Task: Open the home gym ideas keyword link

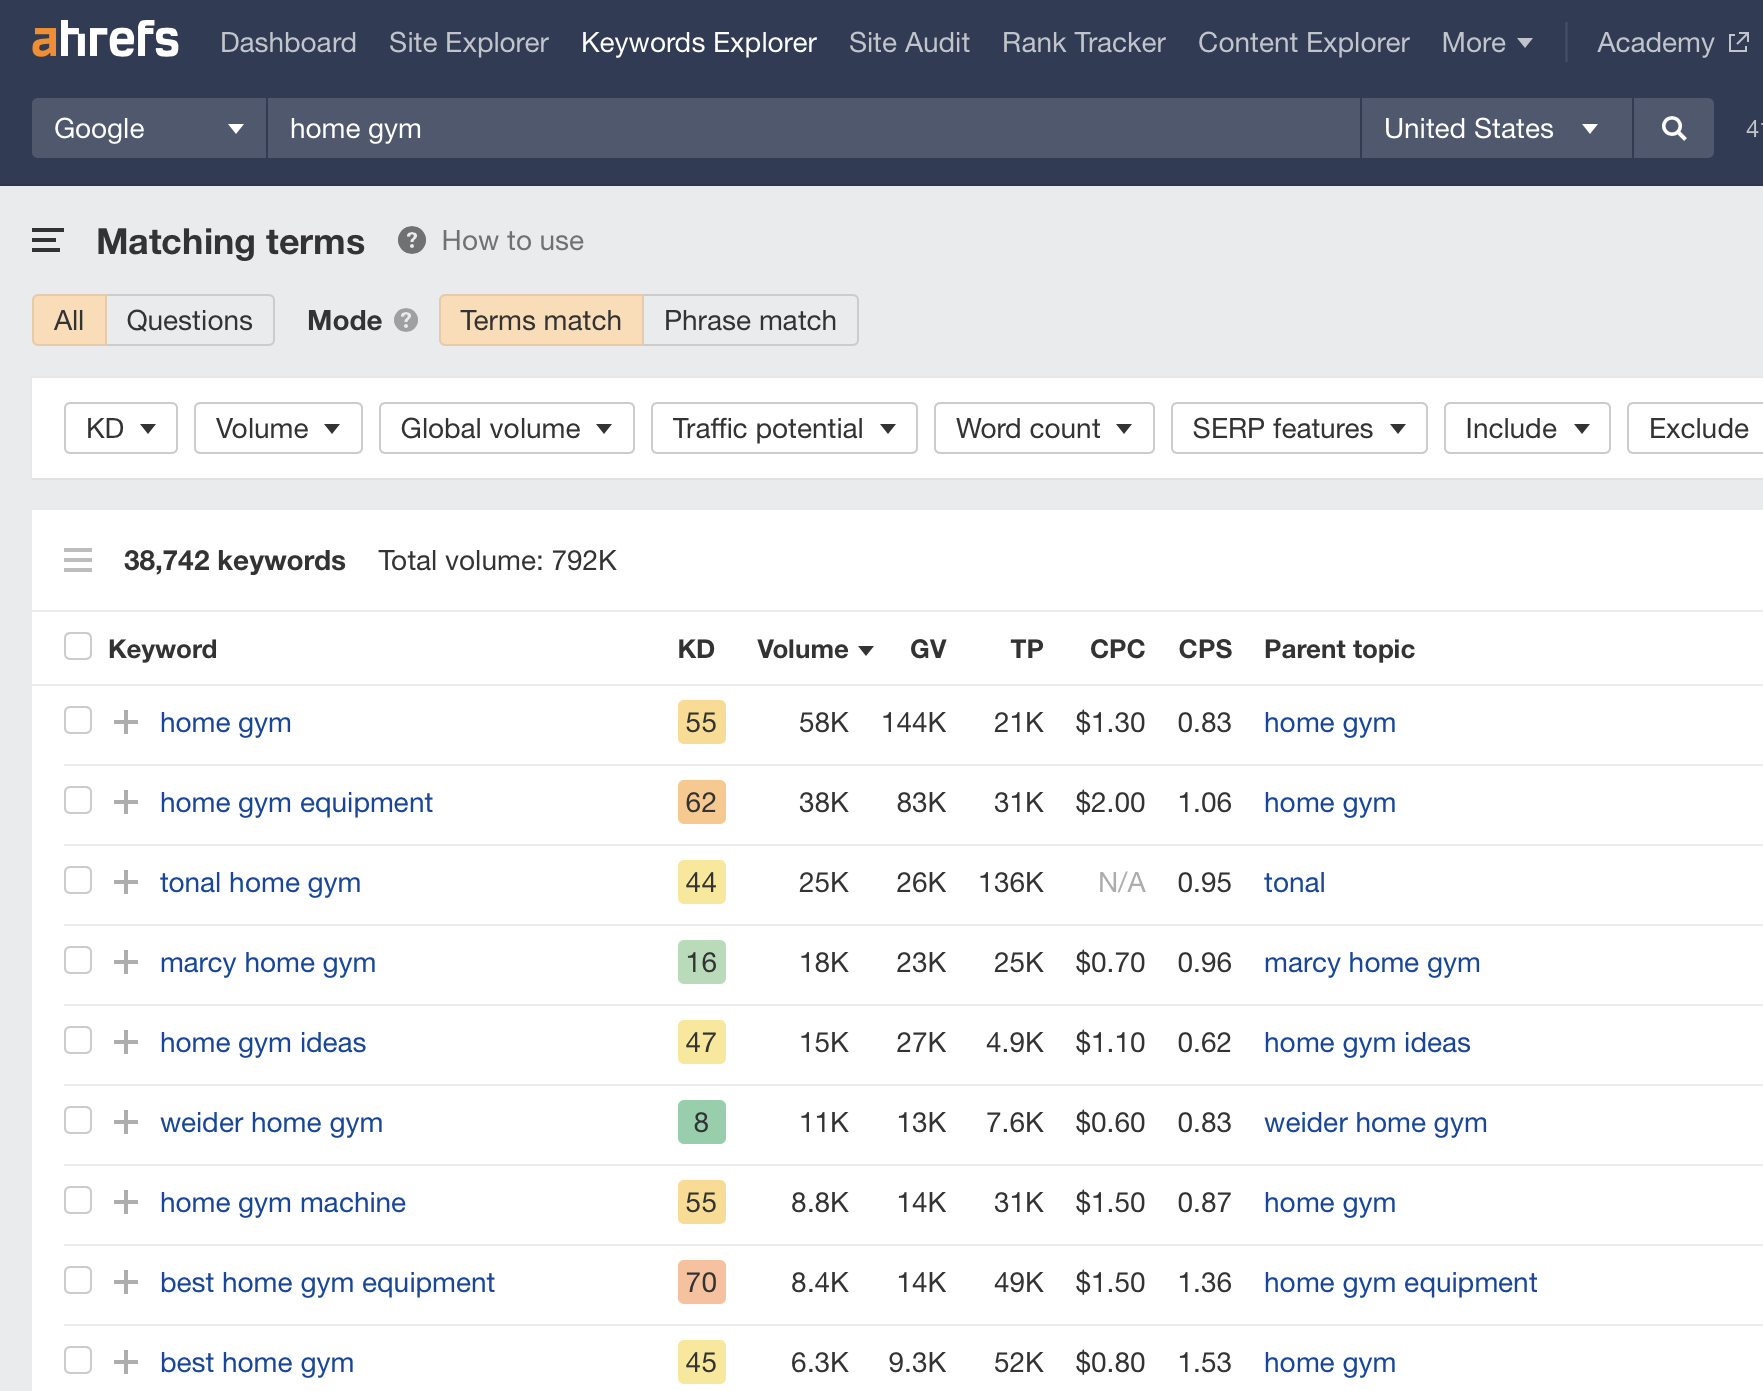Action: 262,1042
